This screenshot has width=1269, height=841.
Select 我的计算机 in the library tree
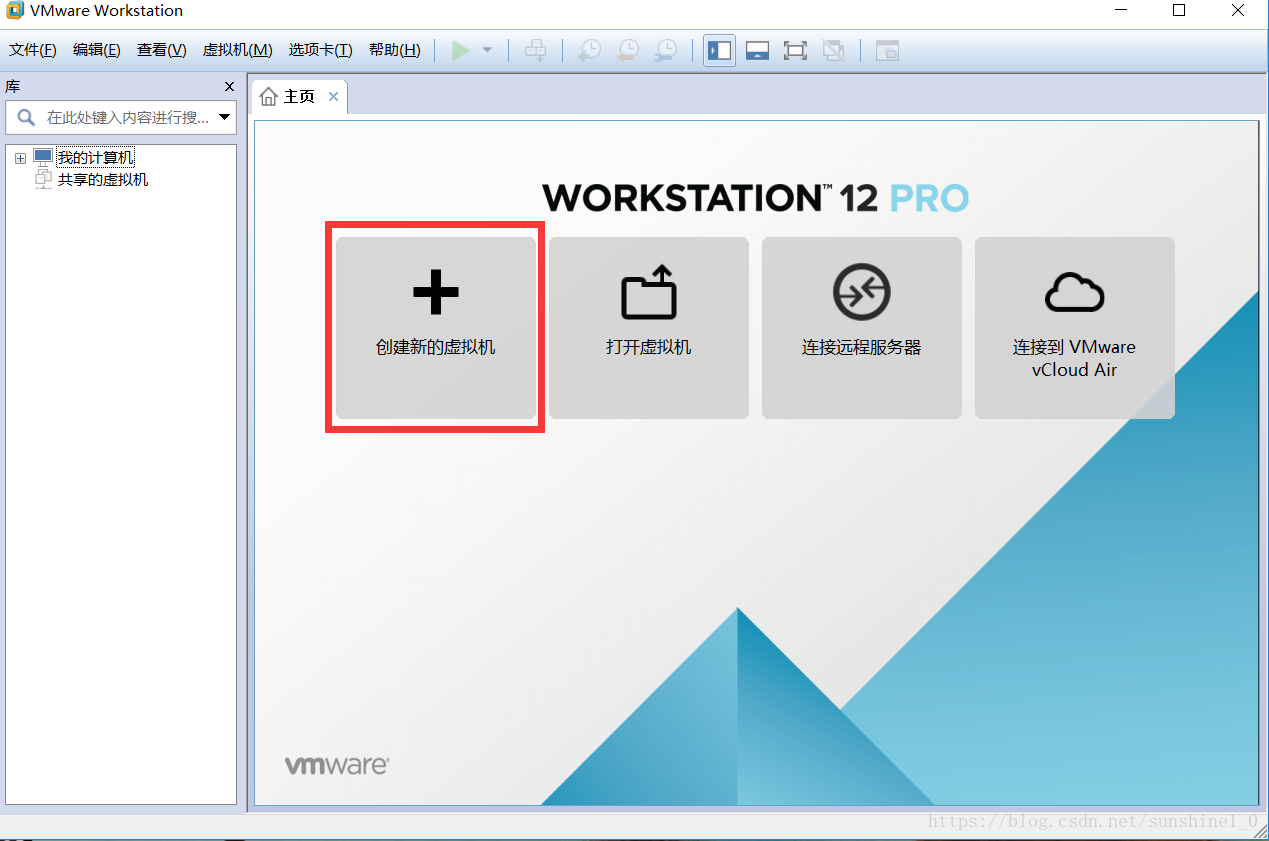[x=95, y=158]
